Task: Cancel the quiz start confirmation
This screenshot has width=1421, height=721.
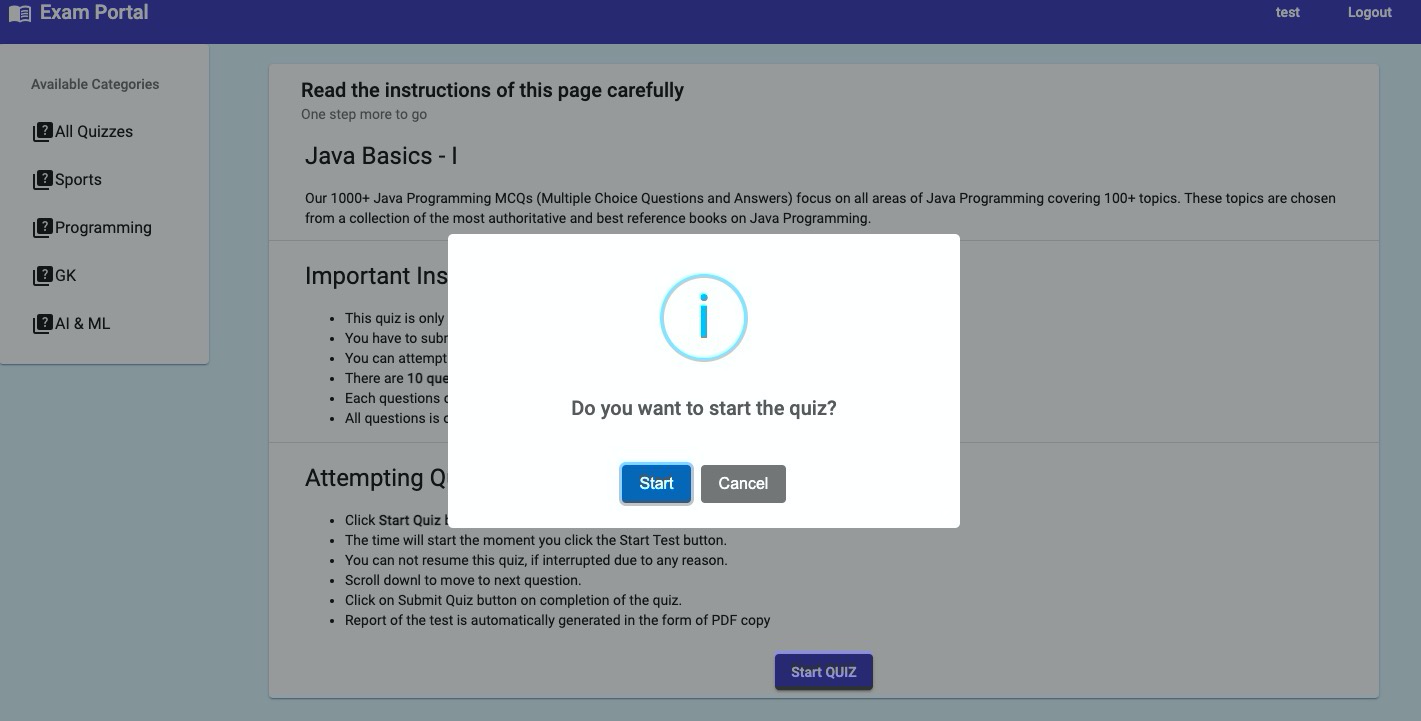Action: click(x=743, y=483)
